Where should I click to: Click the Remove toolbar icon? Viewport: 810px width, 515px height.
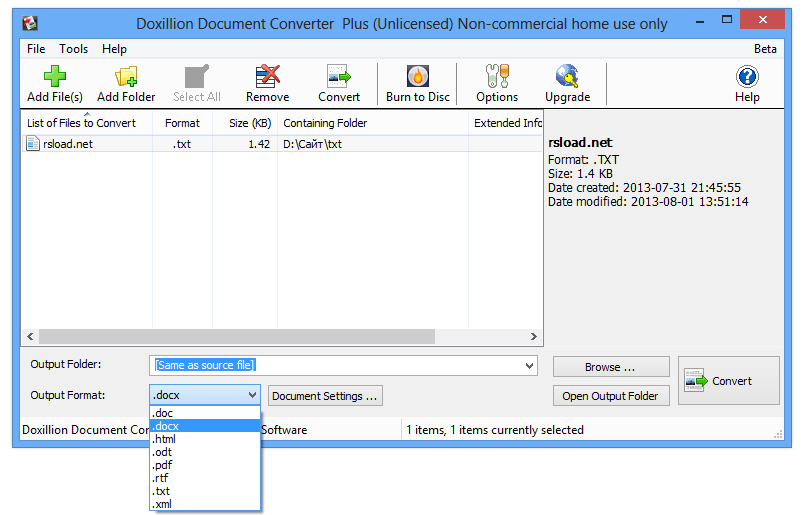coord(268,76)
